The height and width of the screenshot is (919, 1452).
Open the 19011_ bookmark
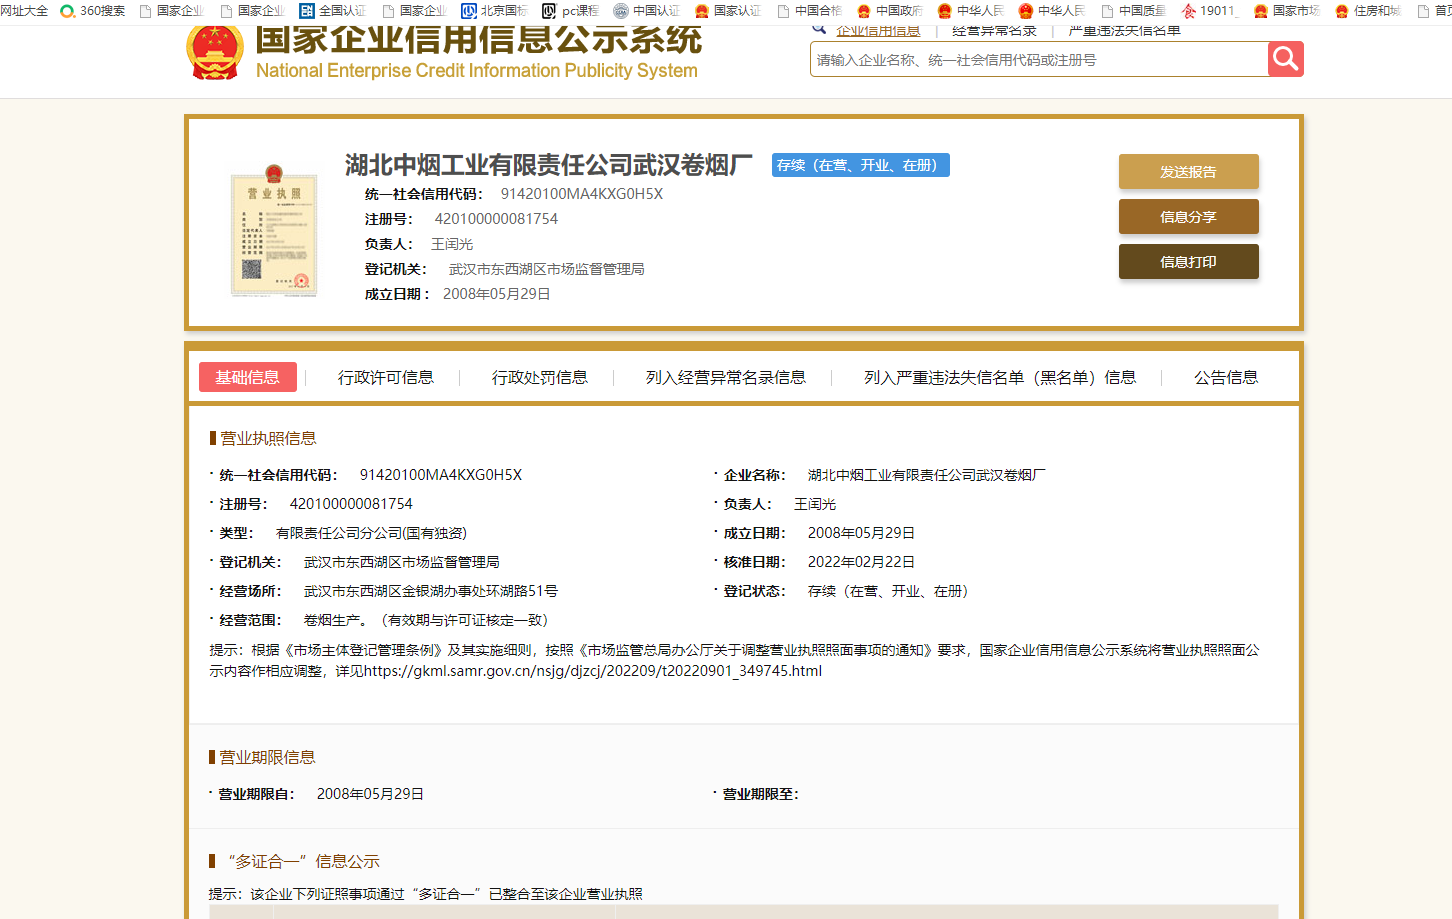[1209, 11]
